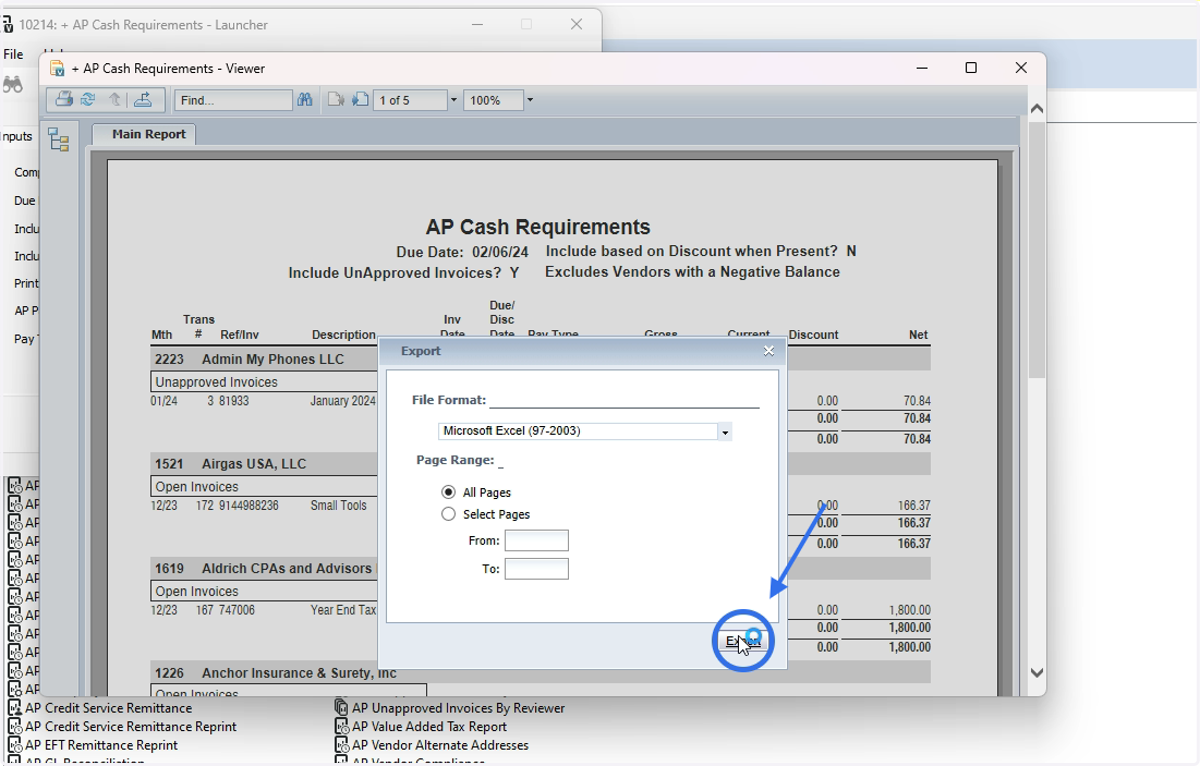Click AP Unapproved Invoices By Reviewer icon
This screenshot has width=1200, height=766.
click(x=342, y=708)
